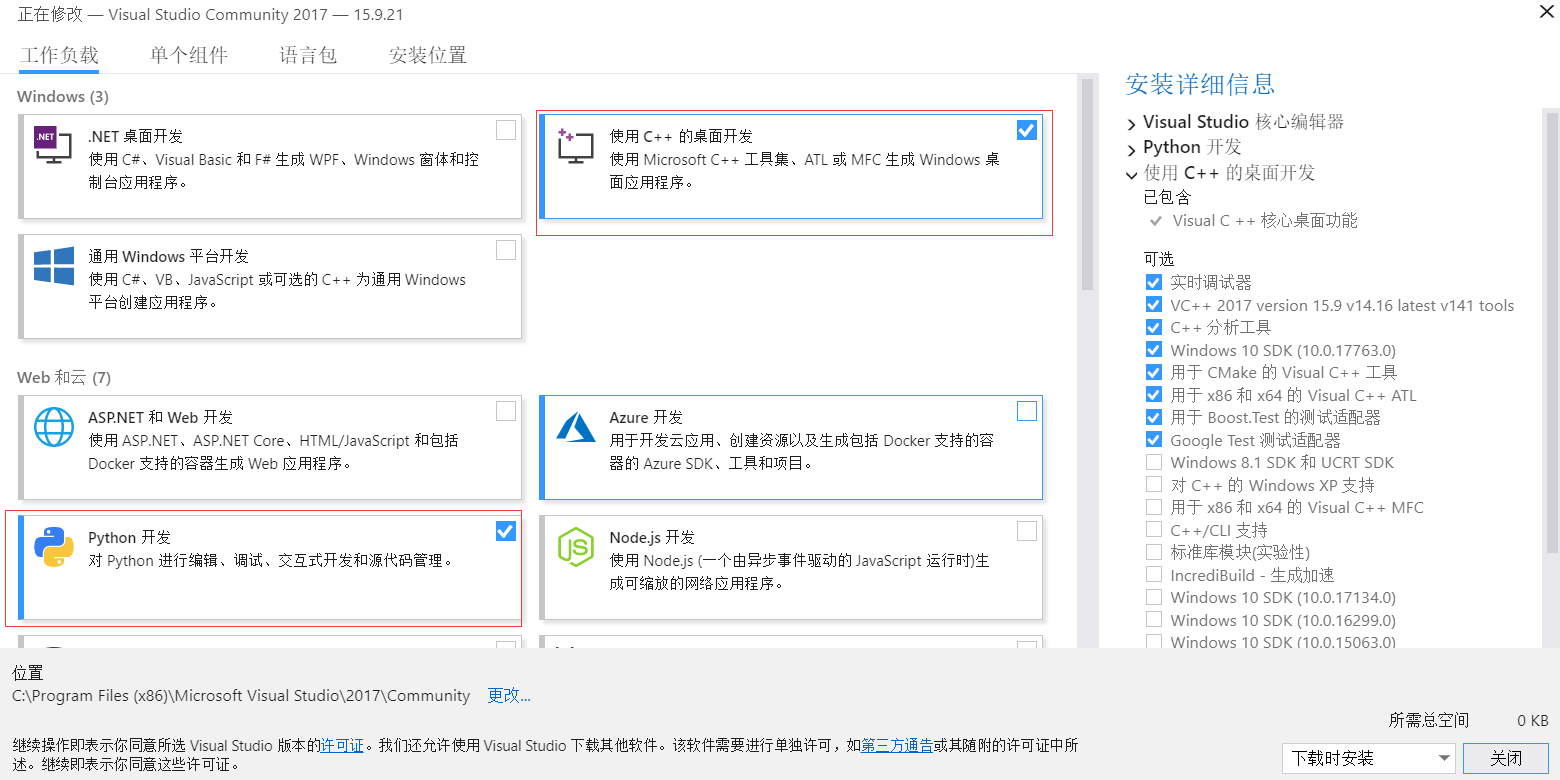Click the install path C:\Program Files (x86) text

[x=241, y=696]
